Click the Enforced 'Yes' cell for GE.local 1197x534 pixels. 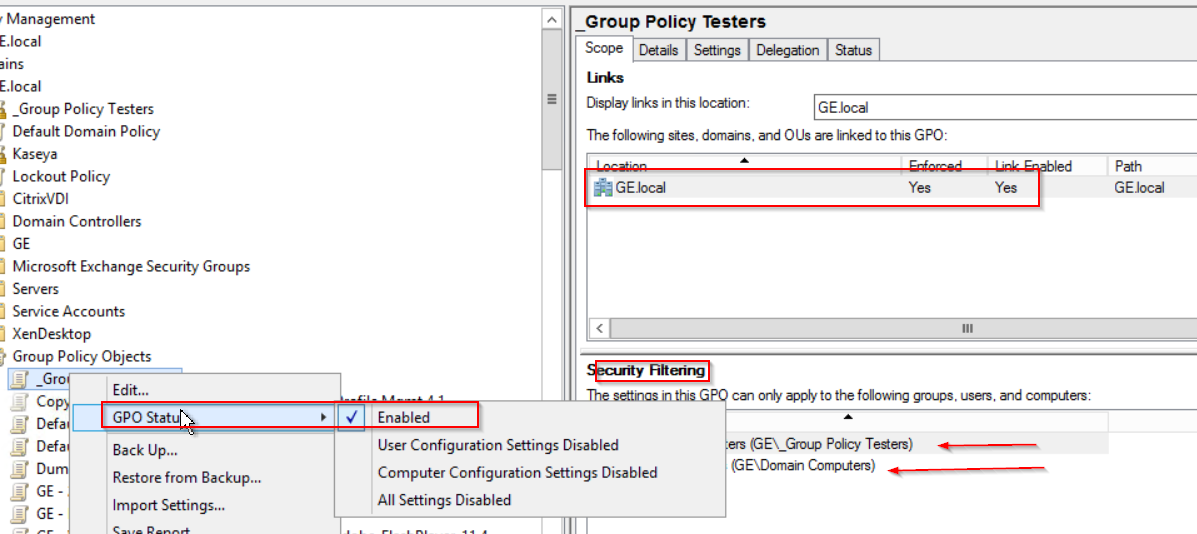click(x=920, y=188)
